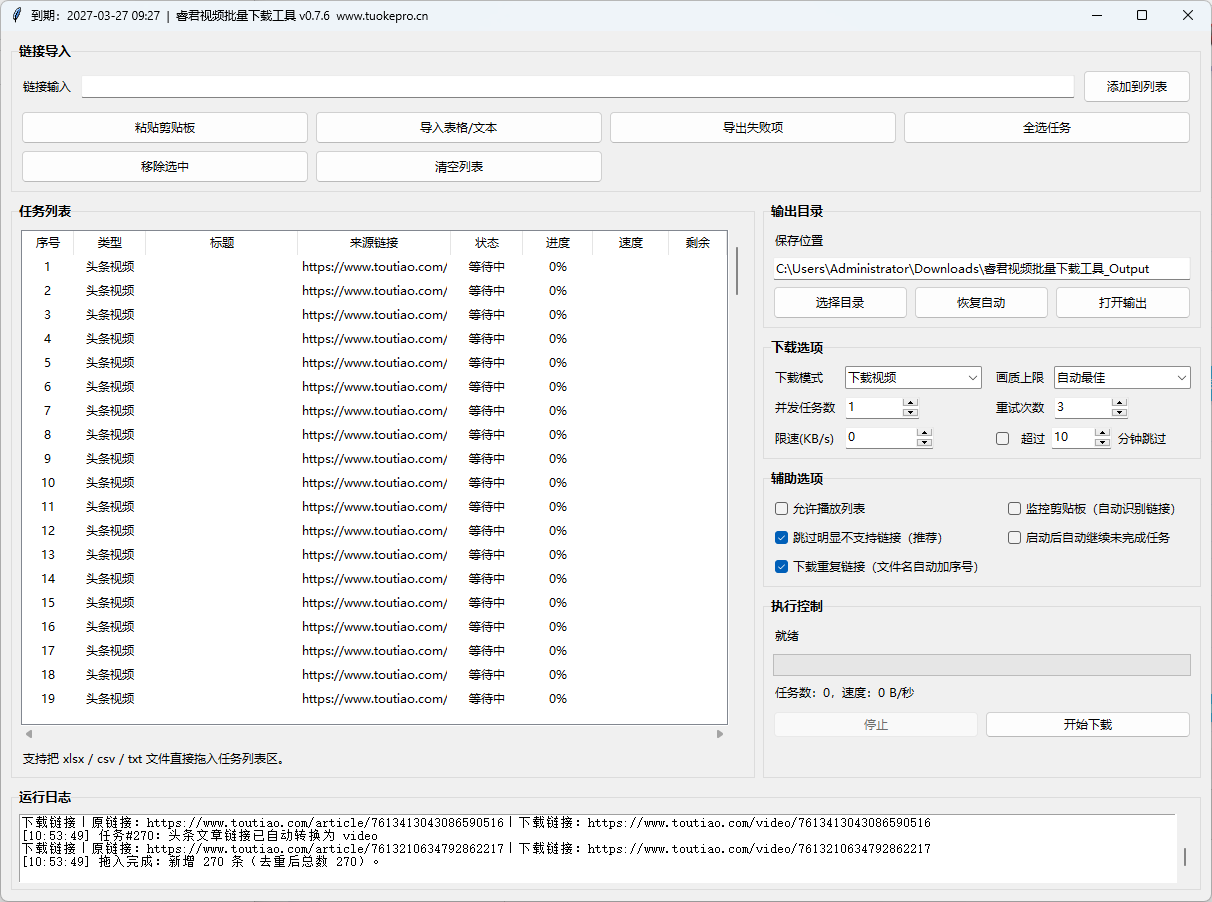The image size is (1212, 902).
Task: Decrease 重试次数 with down arrow
Action: tap(1119, 413)
